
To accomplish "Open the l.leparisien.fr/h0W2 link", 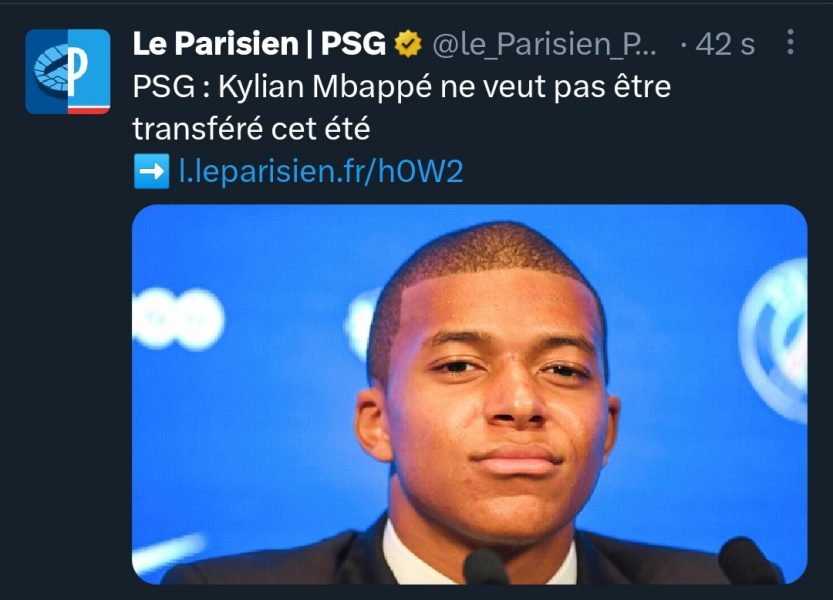I will coord(321,171).
